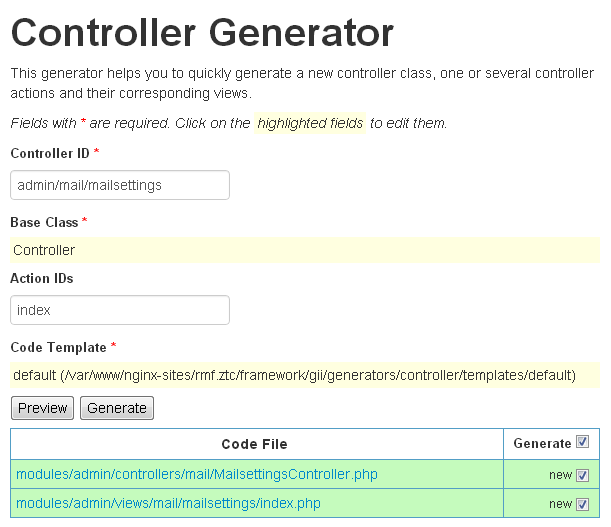Click the Controller ID label

click(x=50, y=153)
